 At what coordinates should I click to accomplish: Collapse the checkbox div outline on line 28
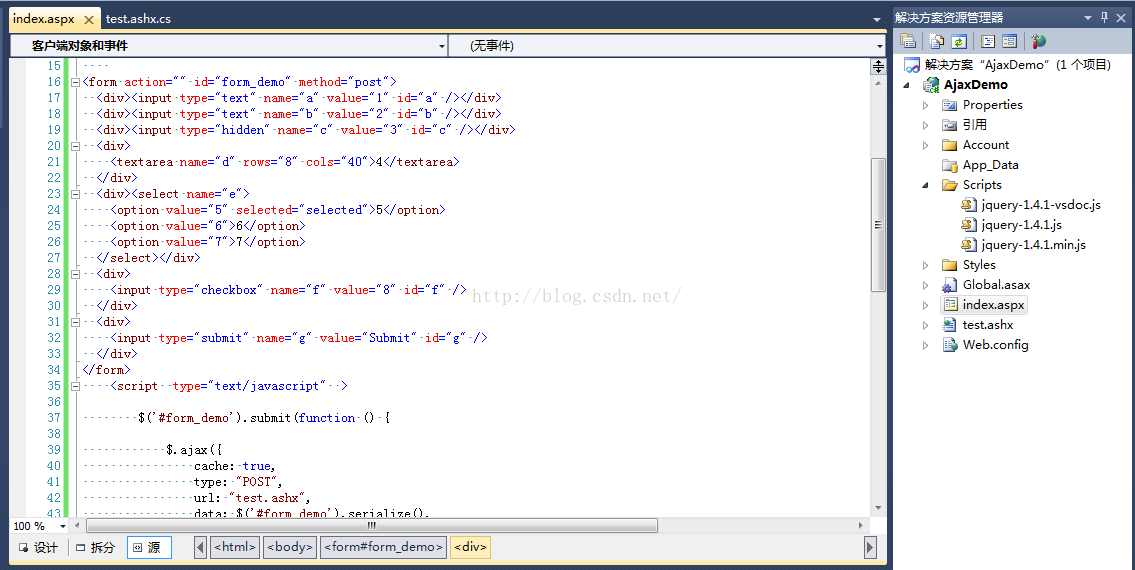click(x=75, y=274)
